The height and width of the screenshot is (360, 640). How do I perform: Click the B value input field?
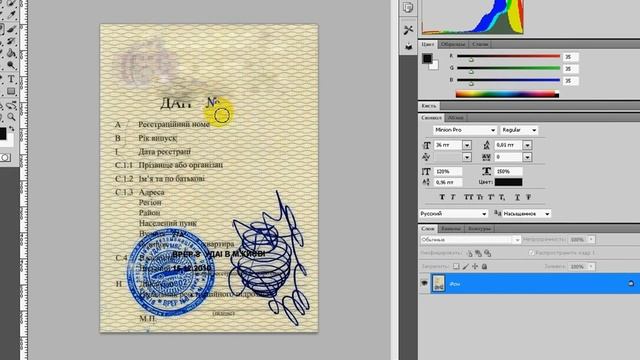click(570, 81)
